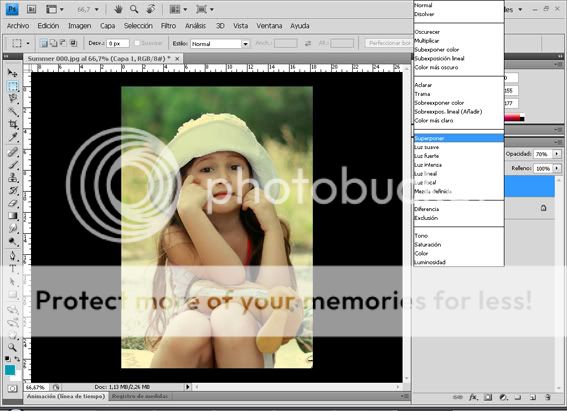Click the Opacidad 70% value field
This screenshot has height=411, width=567.
pos(543,154)
